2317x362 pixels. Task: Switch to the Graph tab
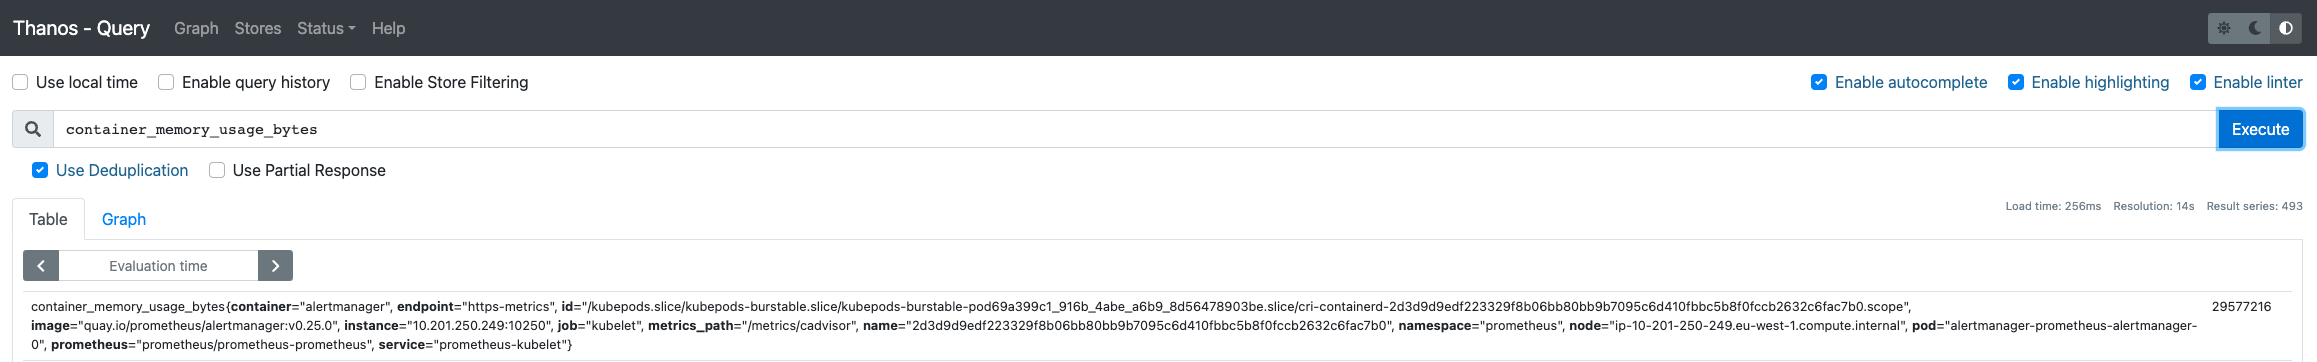pyautogui.click(x=124, y=219)
